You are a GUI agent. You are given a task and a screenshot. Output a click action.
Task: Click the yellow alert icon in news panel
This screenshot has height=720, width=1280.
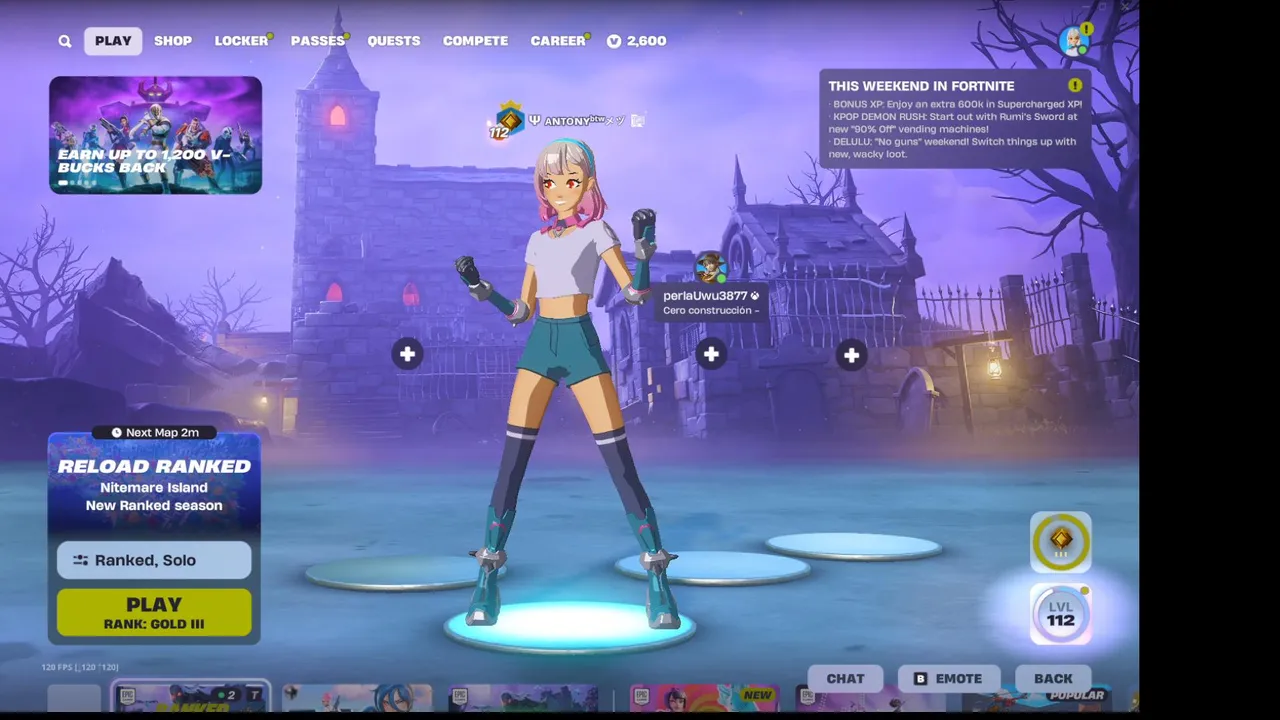point(1075,86)
